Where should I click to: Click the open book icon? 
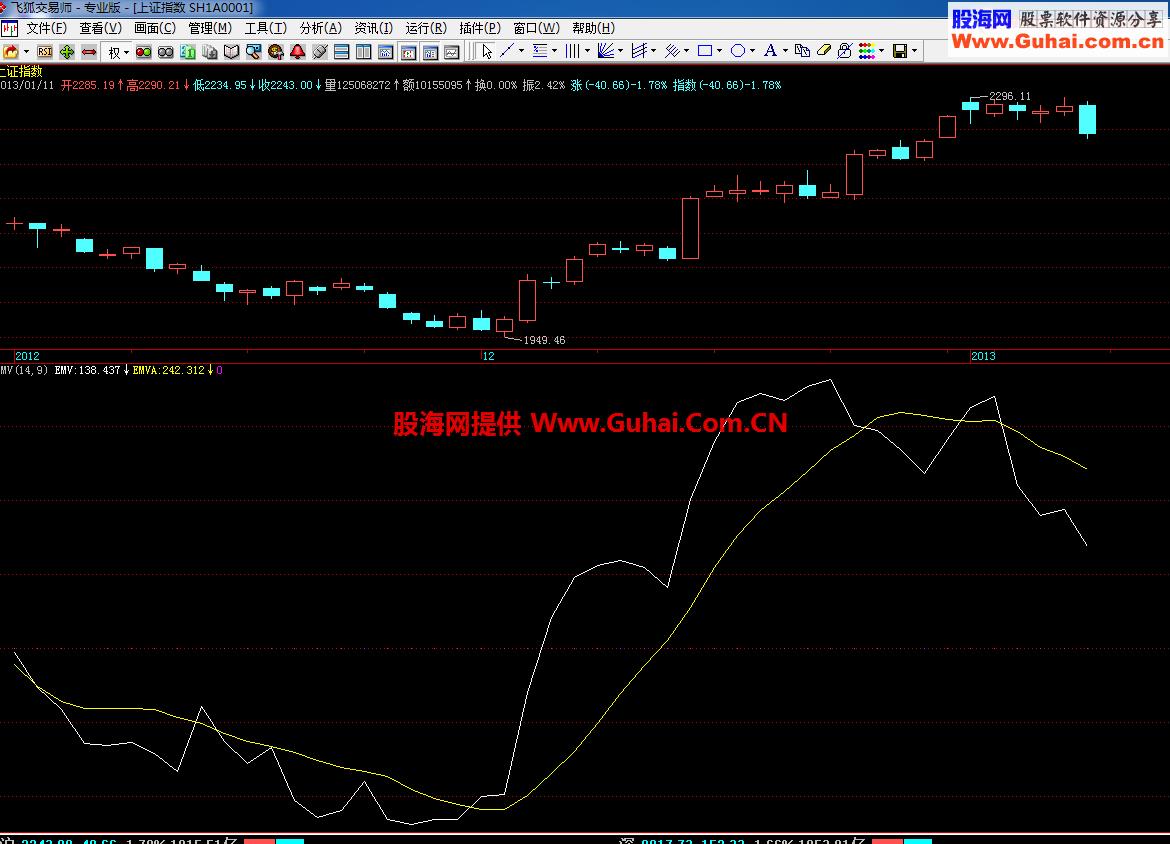tap(231, 51)
